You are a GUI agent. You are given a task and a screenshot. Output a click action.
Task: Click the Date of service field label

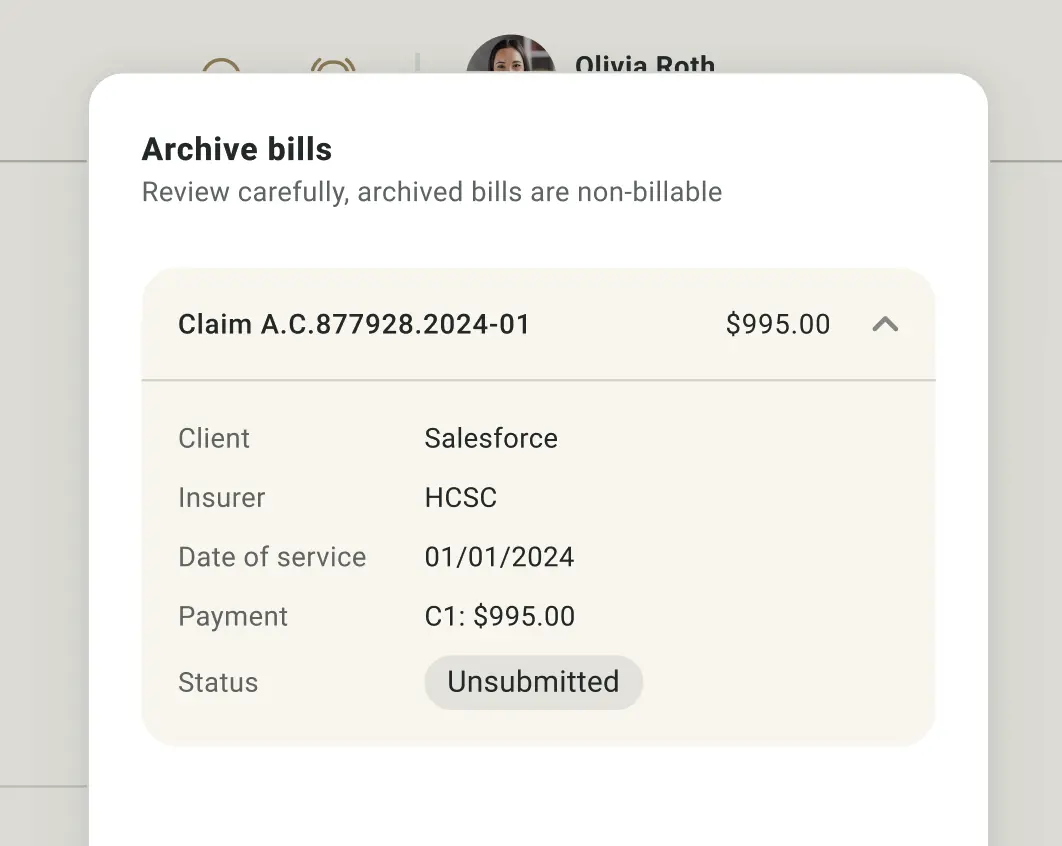[x=272, y=557]
